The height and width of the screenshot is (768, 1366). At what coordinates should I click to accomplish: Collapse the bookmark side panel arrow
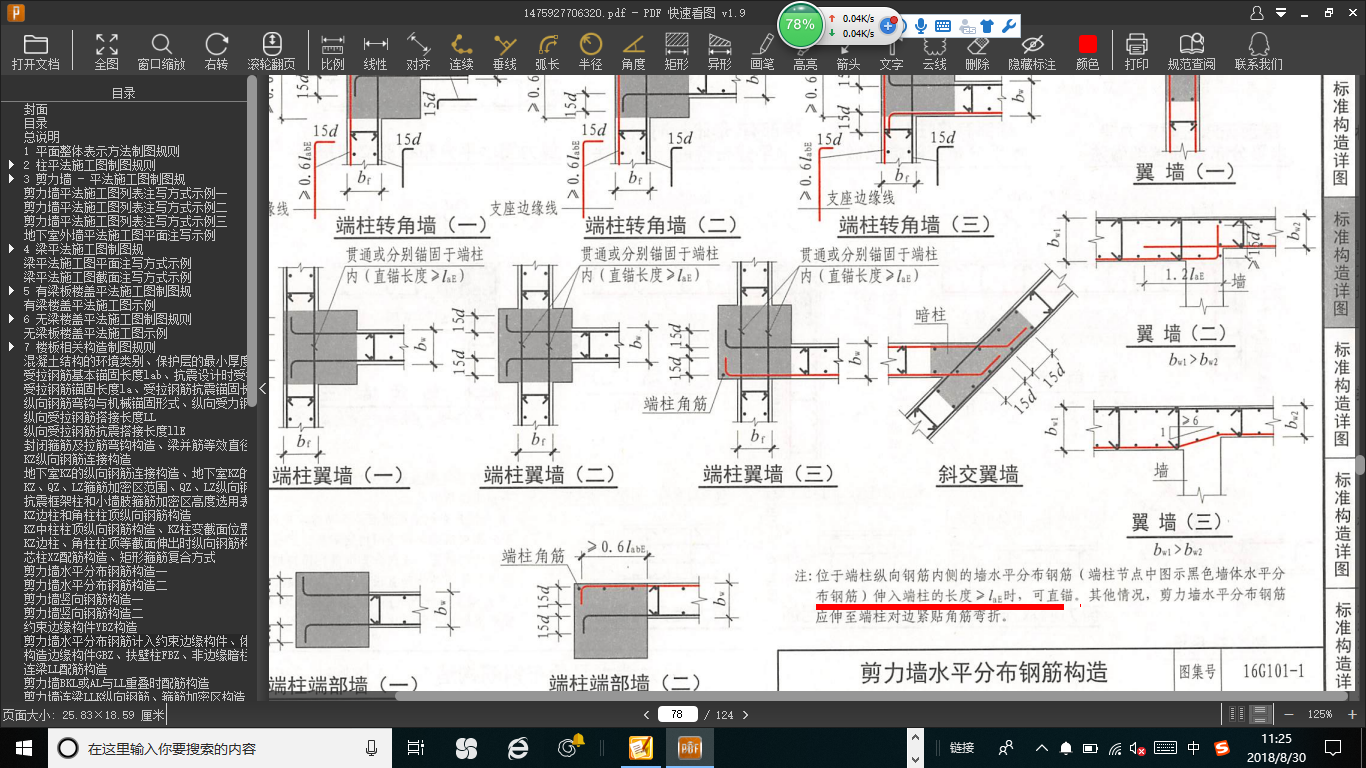click(262, 388)
